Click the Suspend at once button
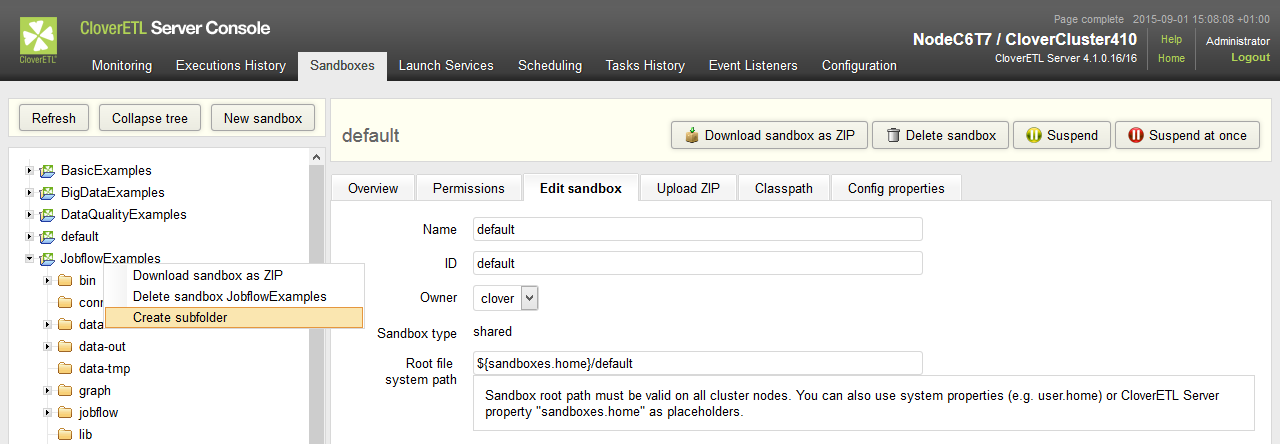The image size is (1280, 444). pos(1187,135)
